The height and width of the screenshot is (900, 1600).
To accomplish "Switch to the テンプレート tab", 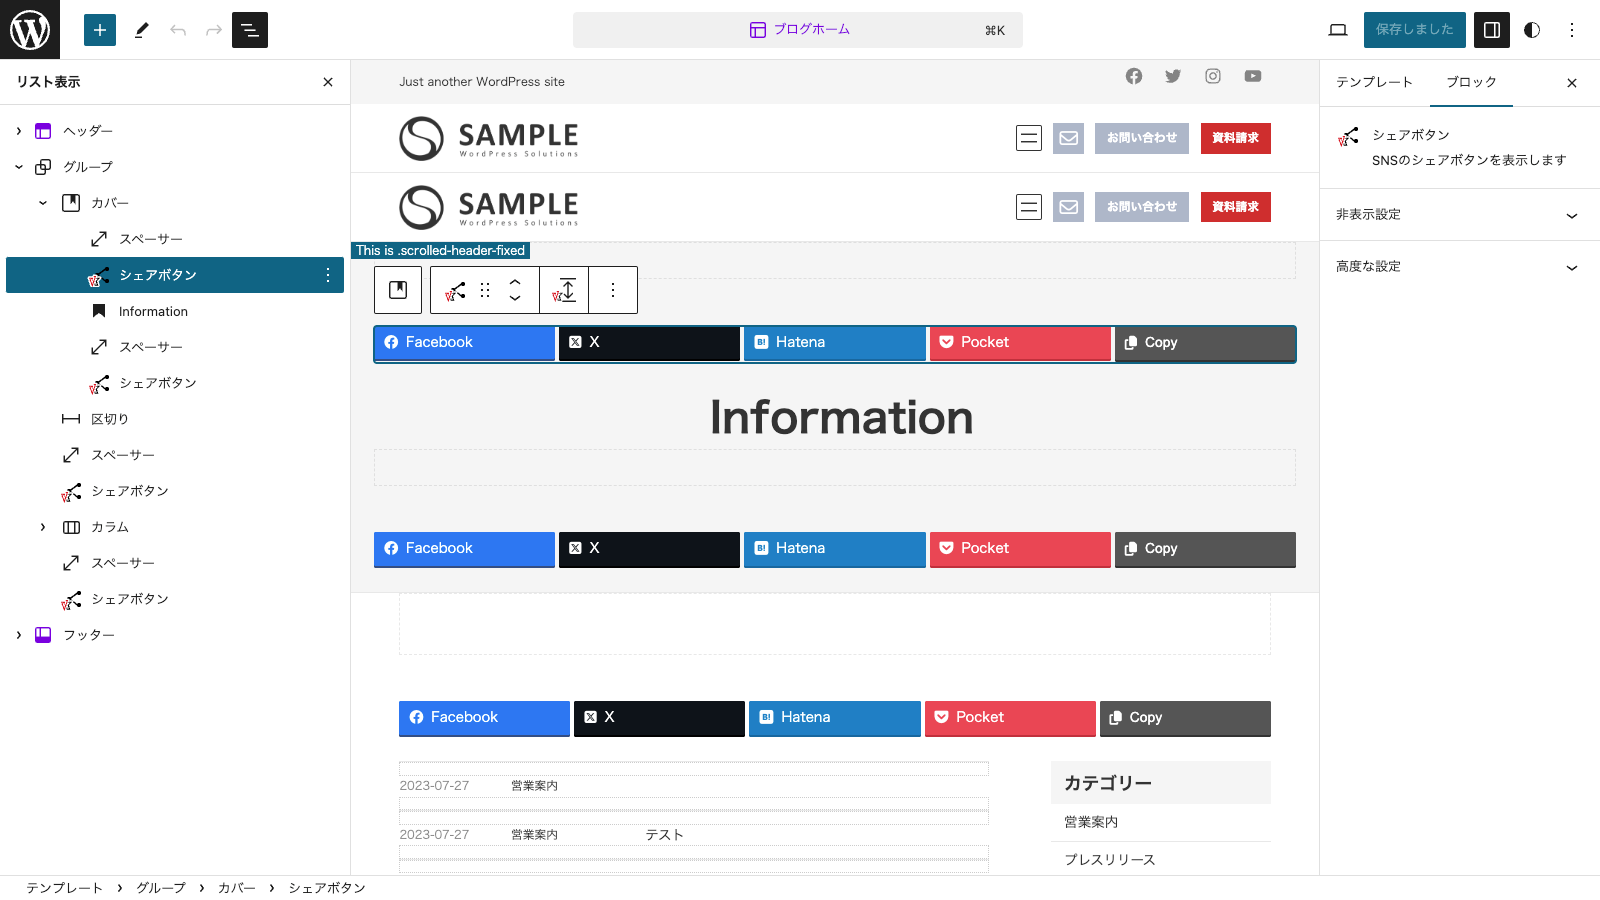I will (x=1374, y=82).
